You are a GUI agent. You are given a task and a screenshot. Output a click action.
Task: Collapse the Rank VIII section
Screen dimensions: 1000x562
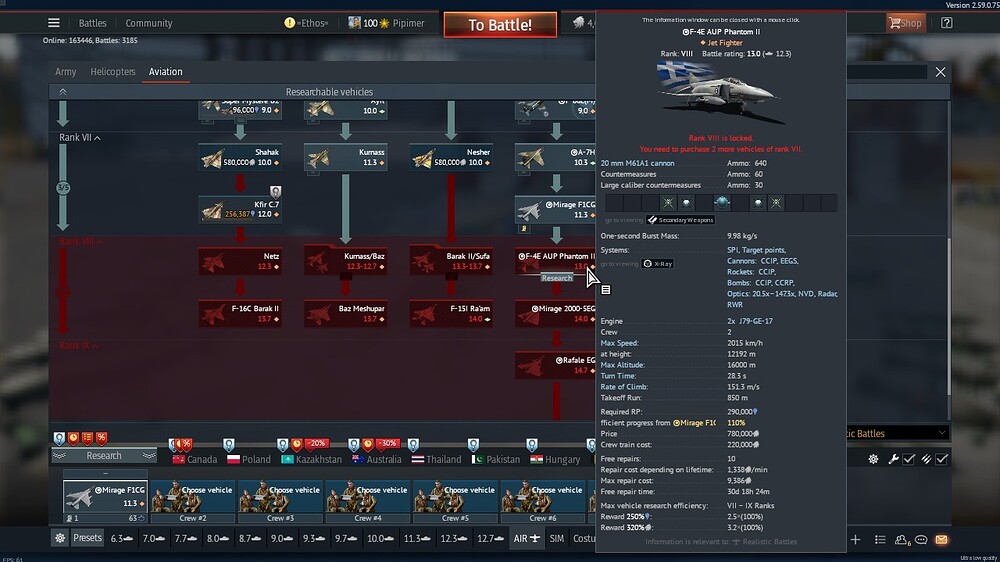coord(81,242)
